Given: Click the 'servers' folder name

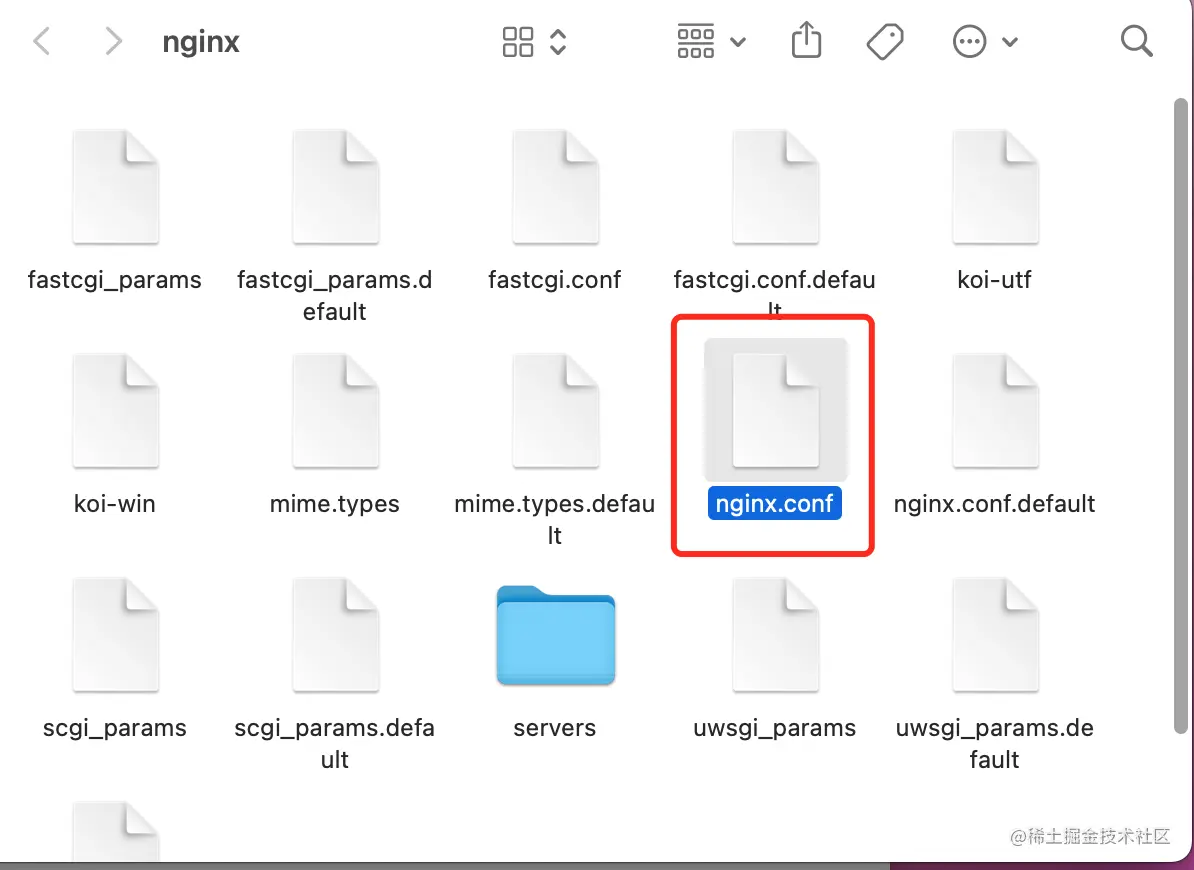Looking at the screenshot, I should (554, 728).
